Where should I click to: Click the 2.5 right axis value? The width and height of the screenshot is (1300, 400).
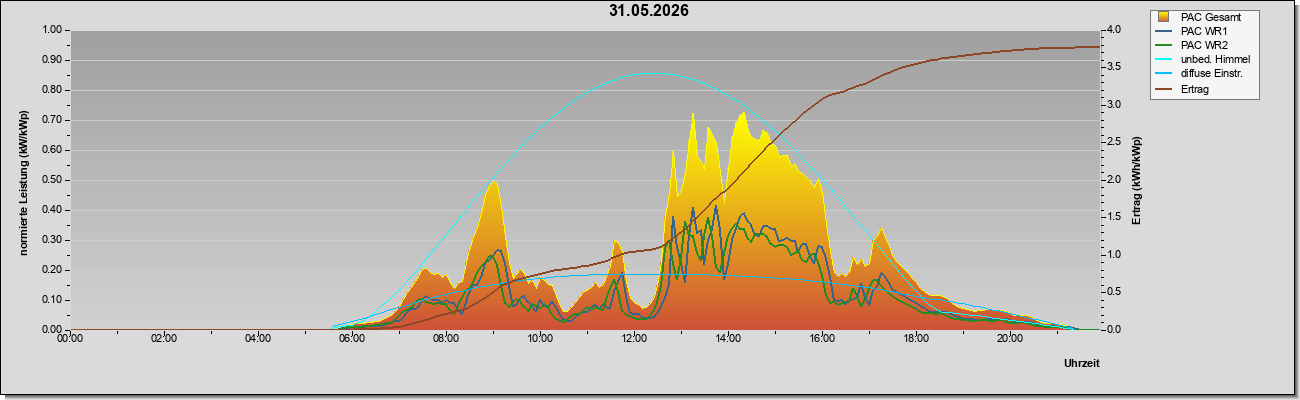pos(1115,142)
